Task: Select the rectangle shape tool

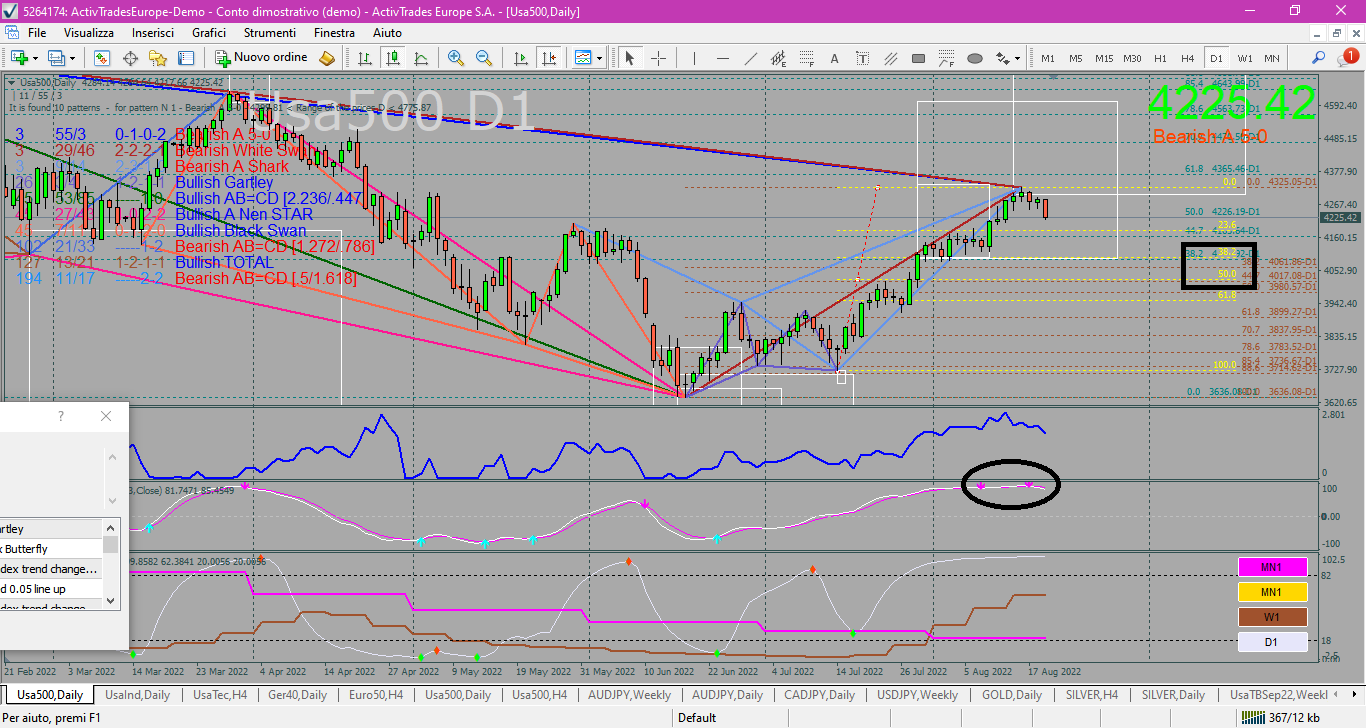Action: tap(919, 58)
